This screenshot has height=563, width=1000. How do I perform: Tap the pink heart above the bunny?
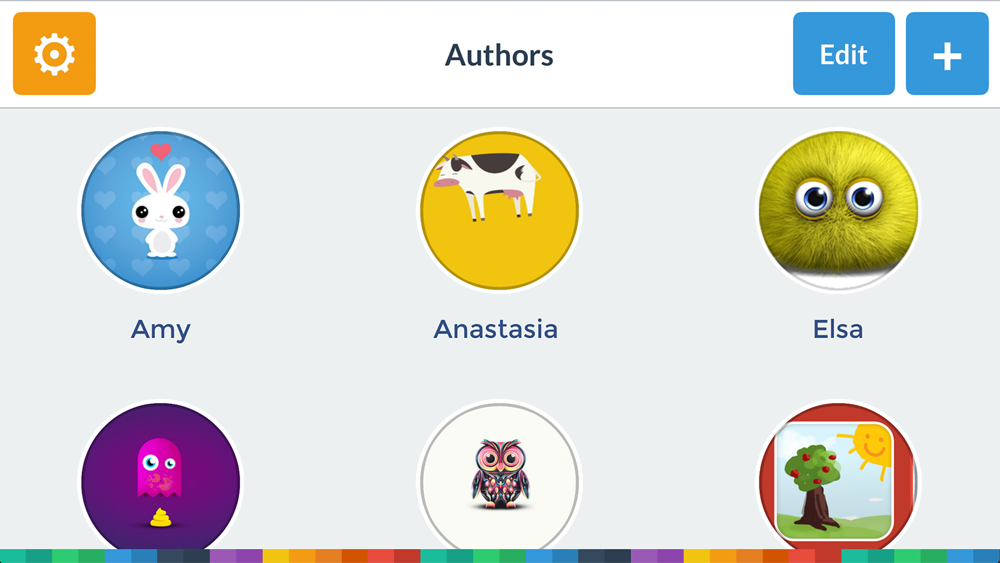coord(160,152)
